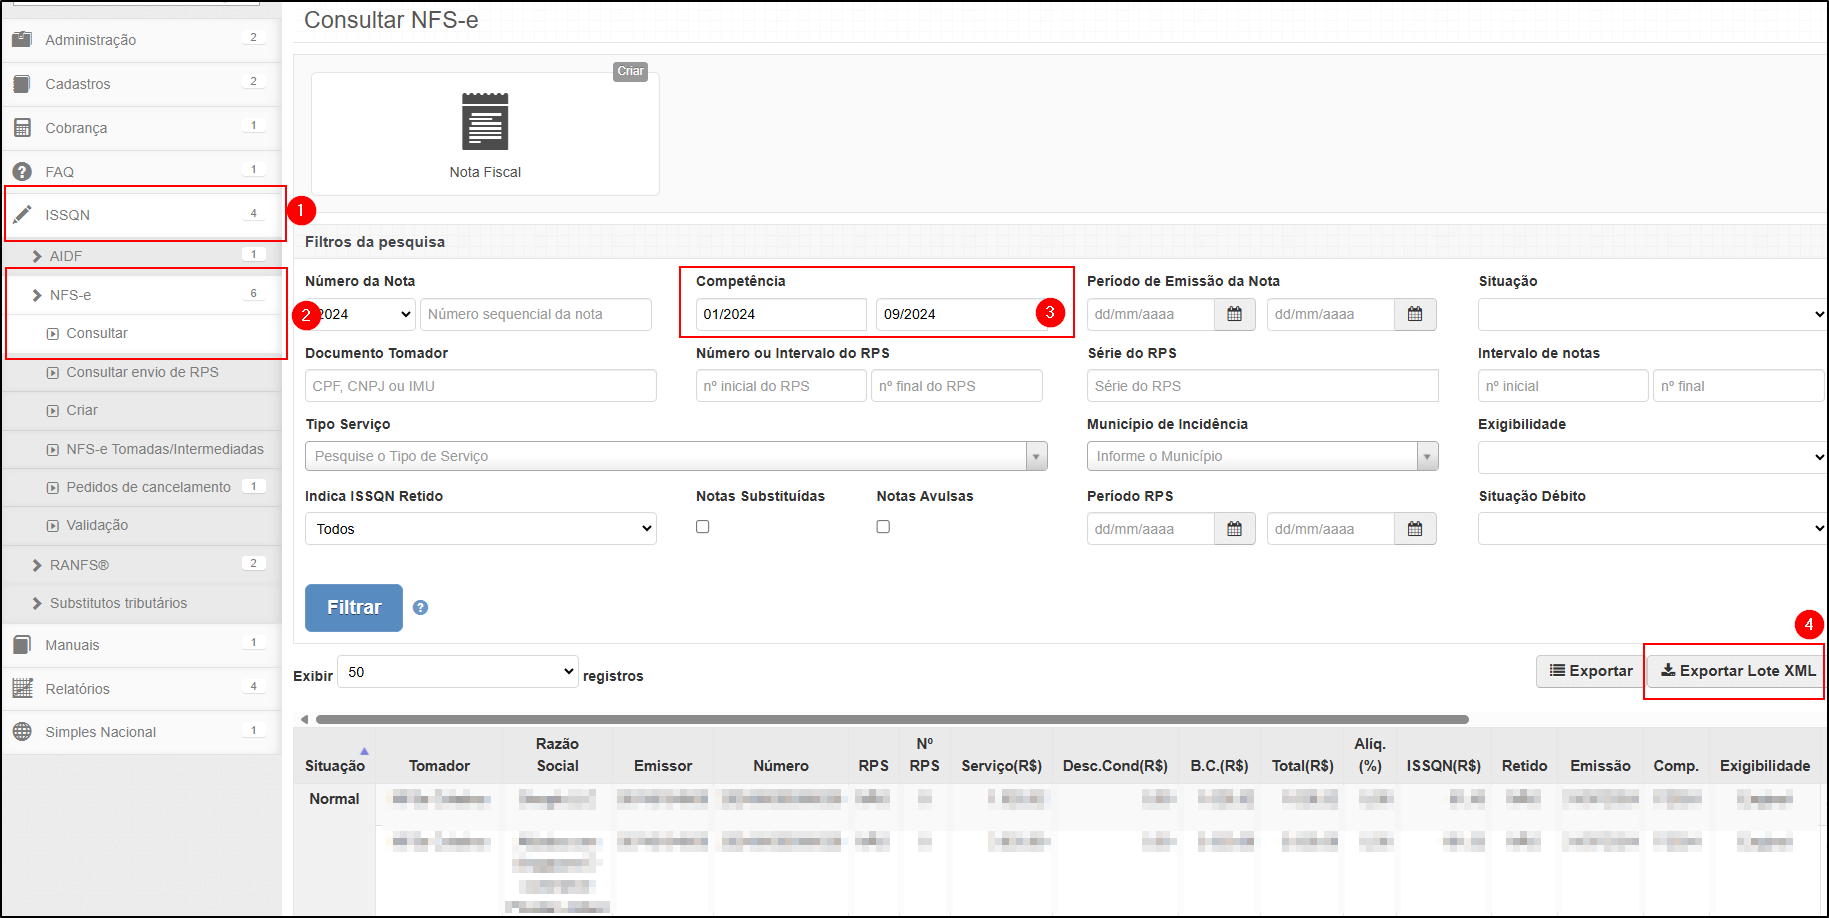Viewport: 1829px width, 918px height.
Task: Open the Tipo Serviço search dropdown
Action: tap(676, 456)
